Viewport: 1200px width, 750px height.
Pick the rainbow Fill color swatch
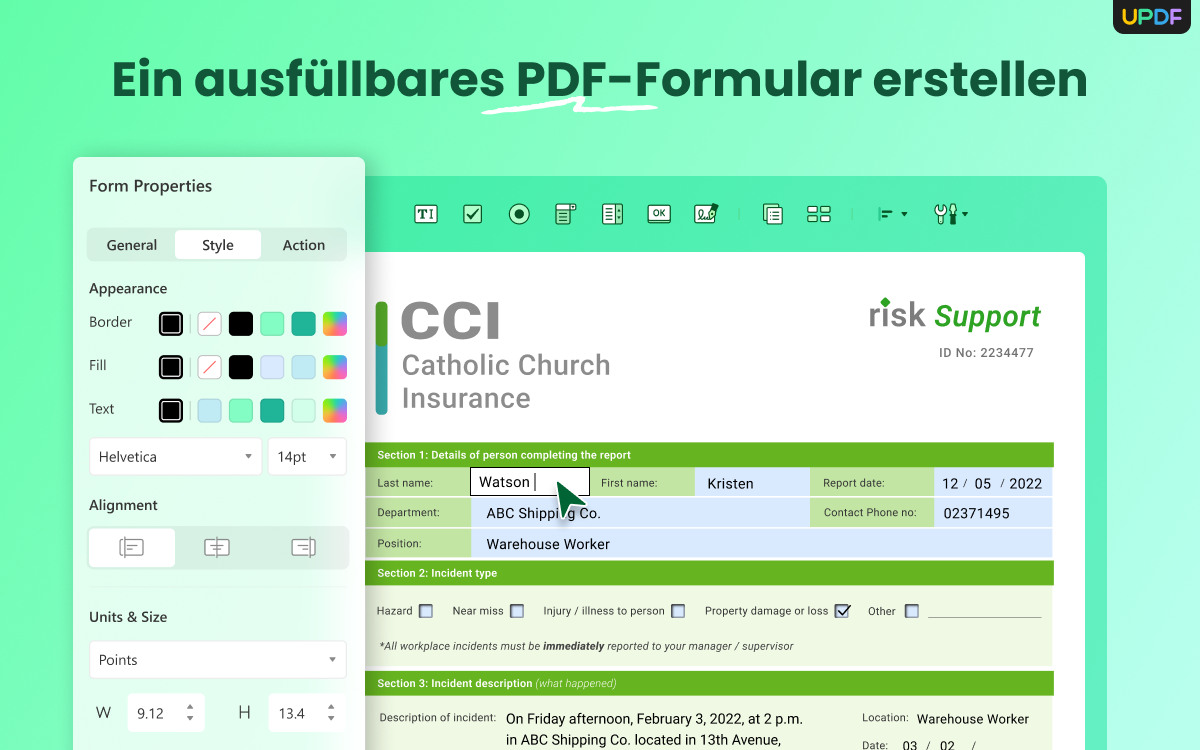[334, 367]
